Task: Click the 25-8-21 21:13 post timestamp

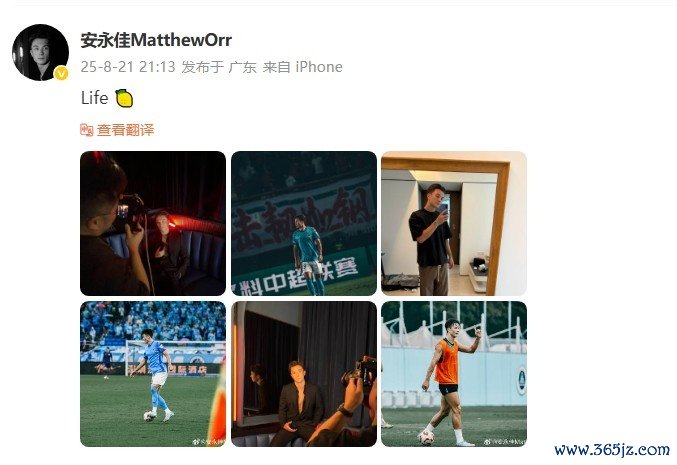Action: tap(128, 67)
